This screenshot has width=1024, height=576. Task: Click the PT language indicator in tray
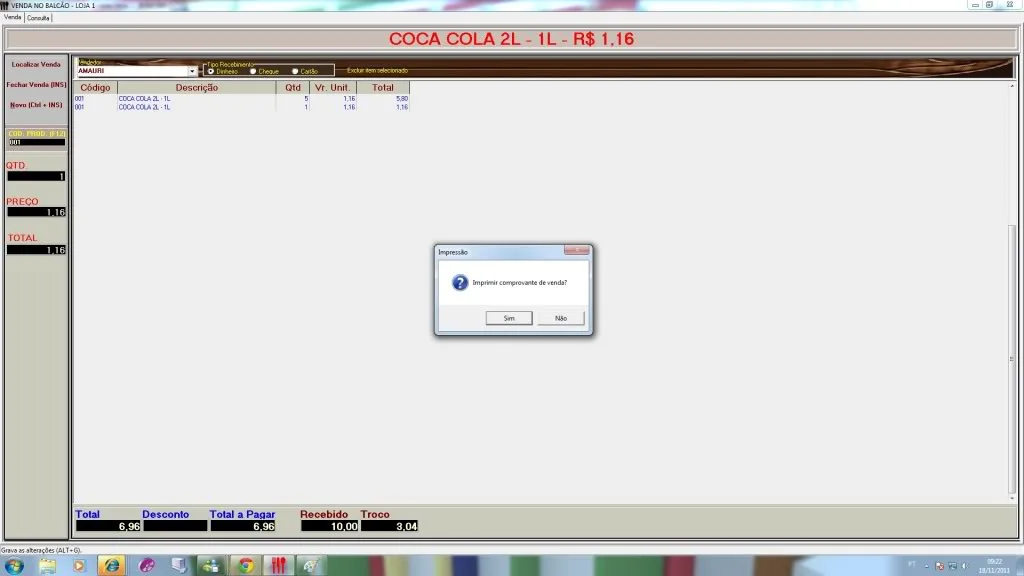pyautogui.click(x=912, y=565)
